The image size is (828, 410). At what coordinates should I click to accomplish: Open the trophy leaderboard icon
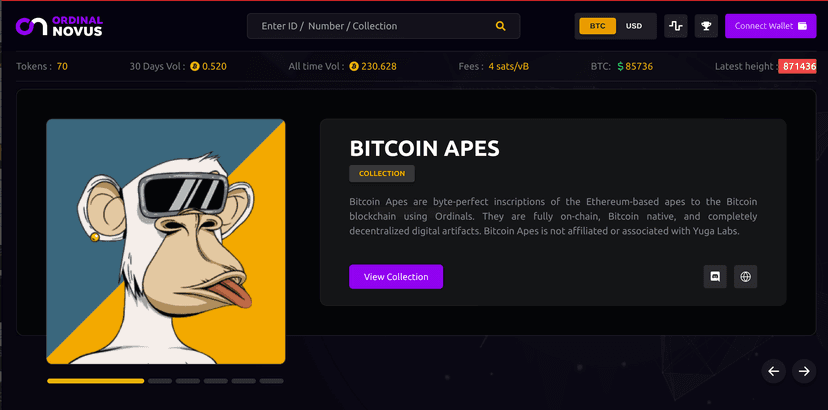706,26
